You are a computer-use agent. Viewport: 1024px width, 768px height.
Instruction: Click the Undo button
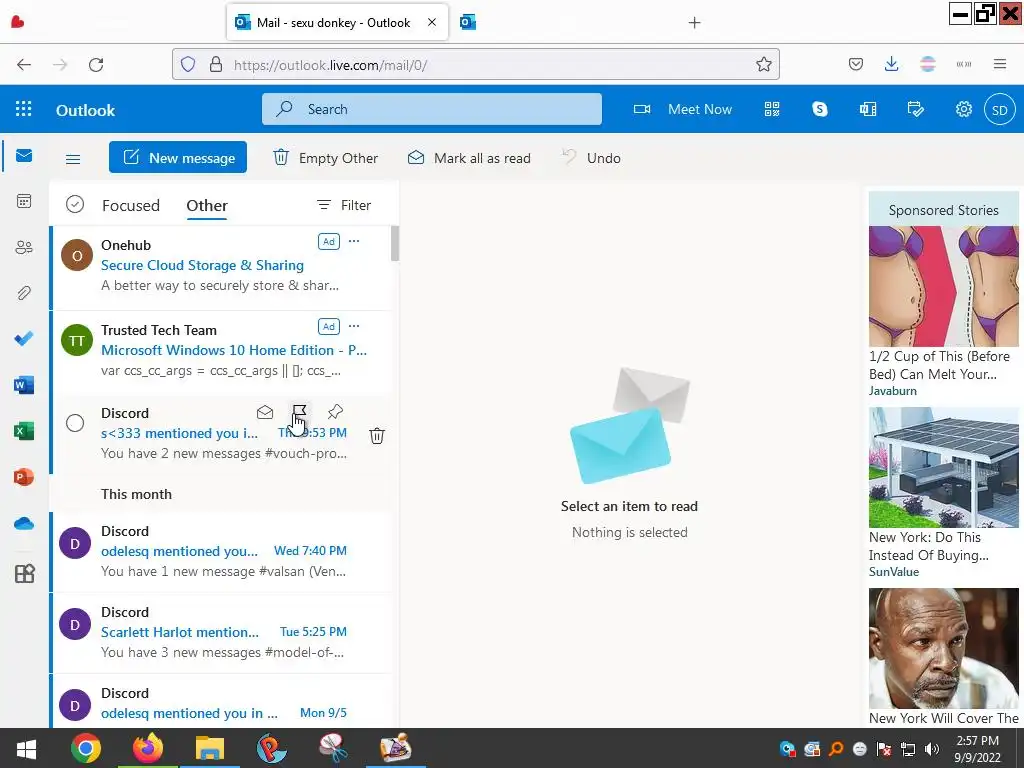tap(591, 158)
